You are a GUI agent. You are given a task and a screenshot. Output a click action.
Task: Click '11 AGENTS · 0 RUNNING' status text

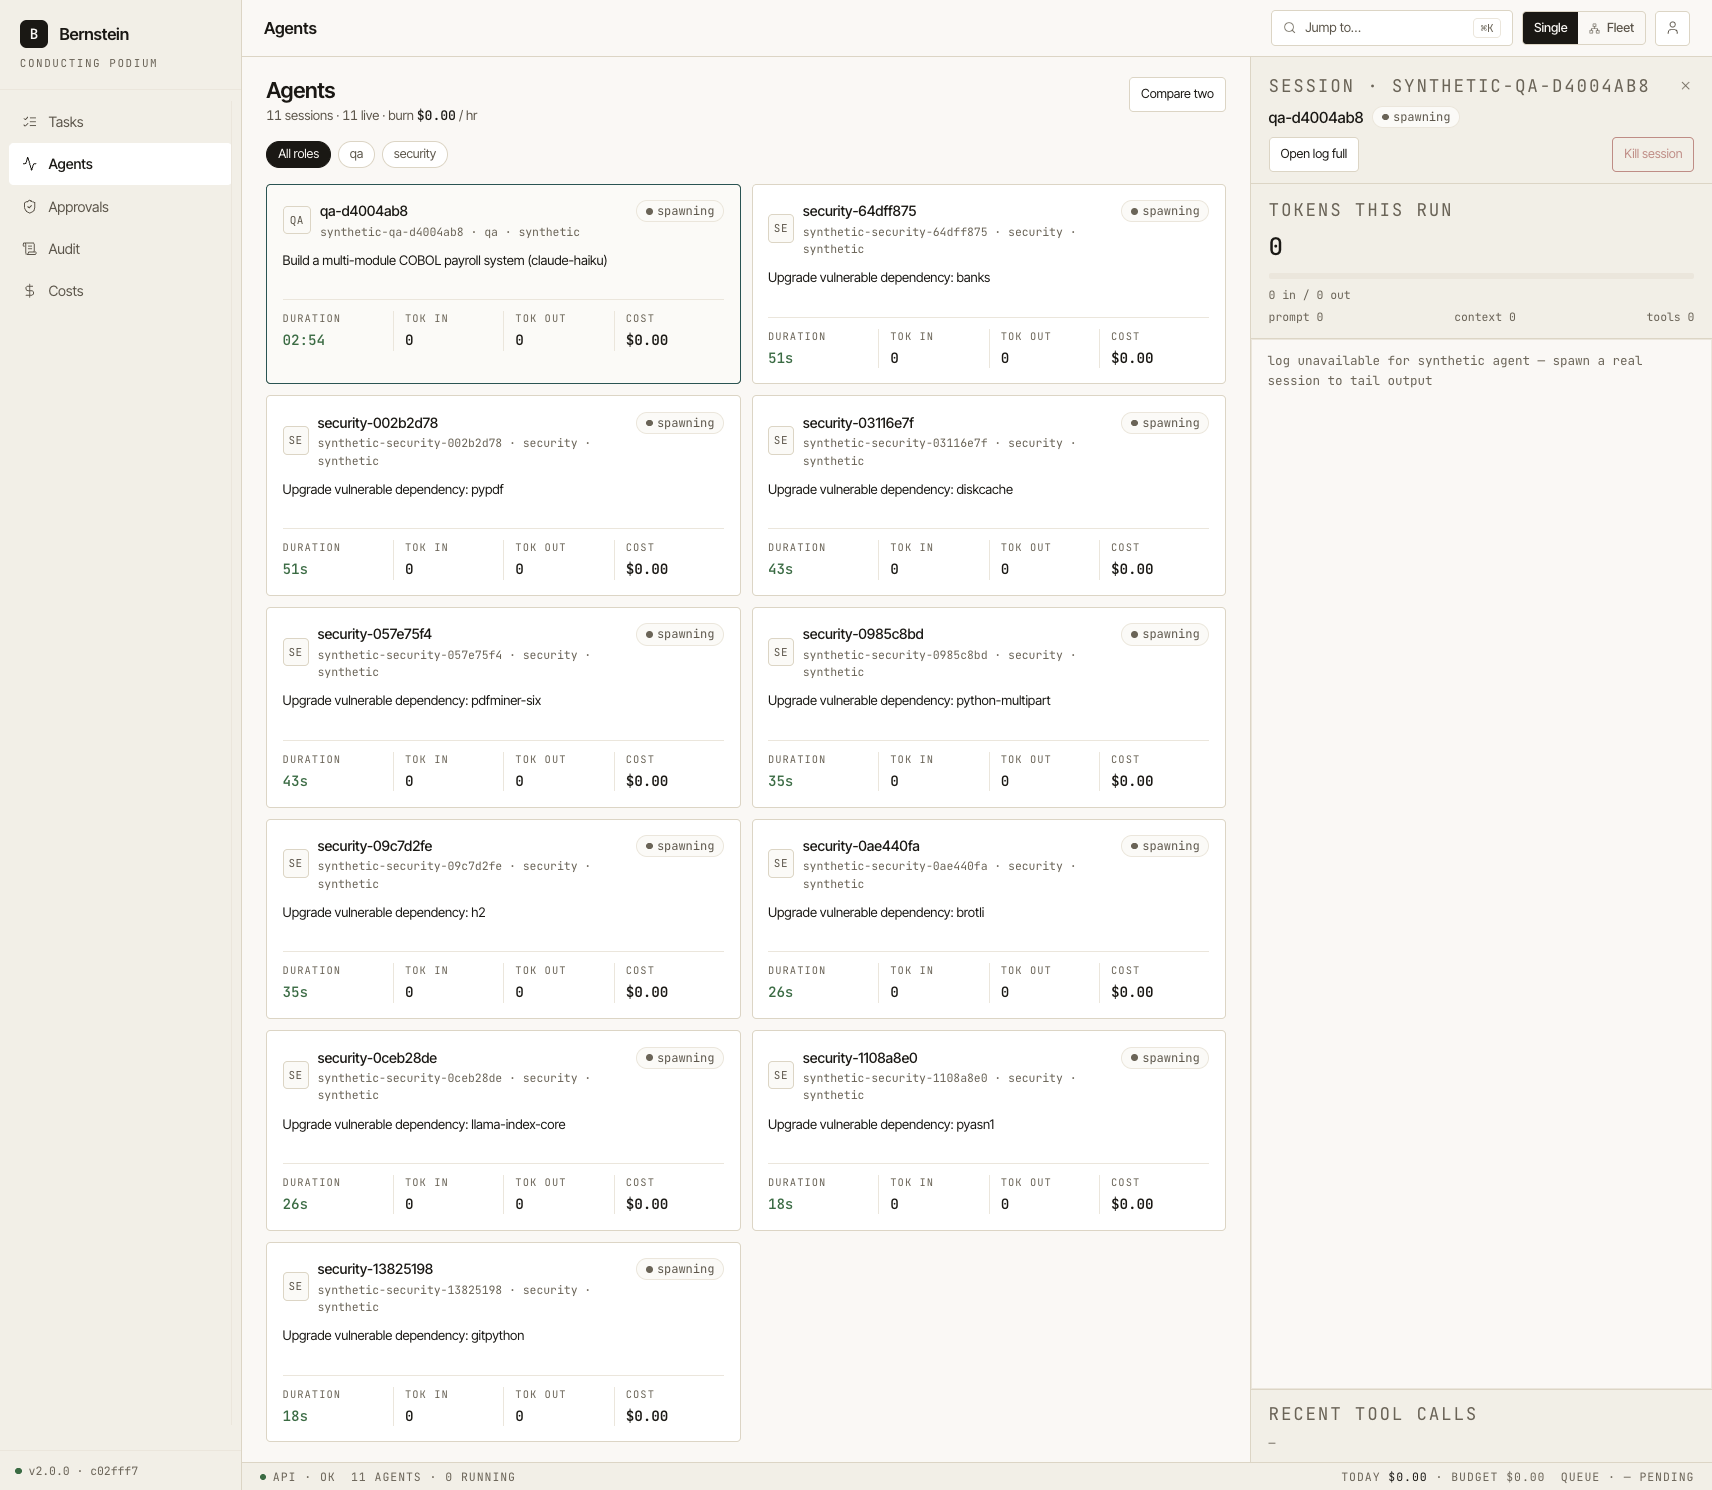[x=433, y=1477]
